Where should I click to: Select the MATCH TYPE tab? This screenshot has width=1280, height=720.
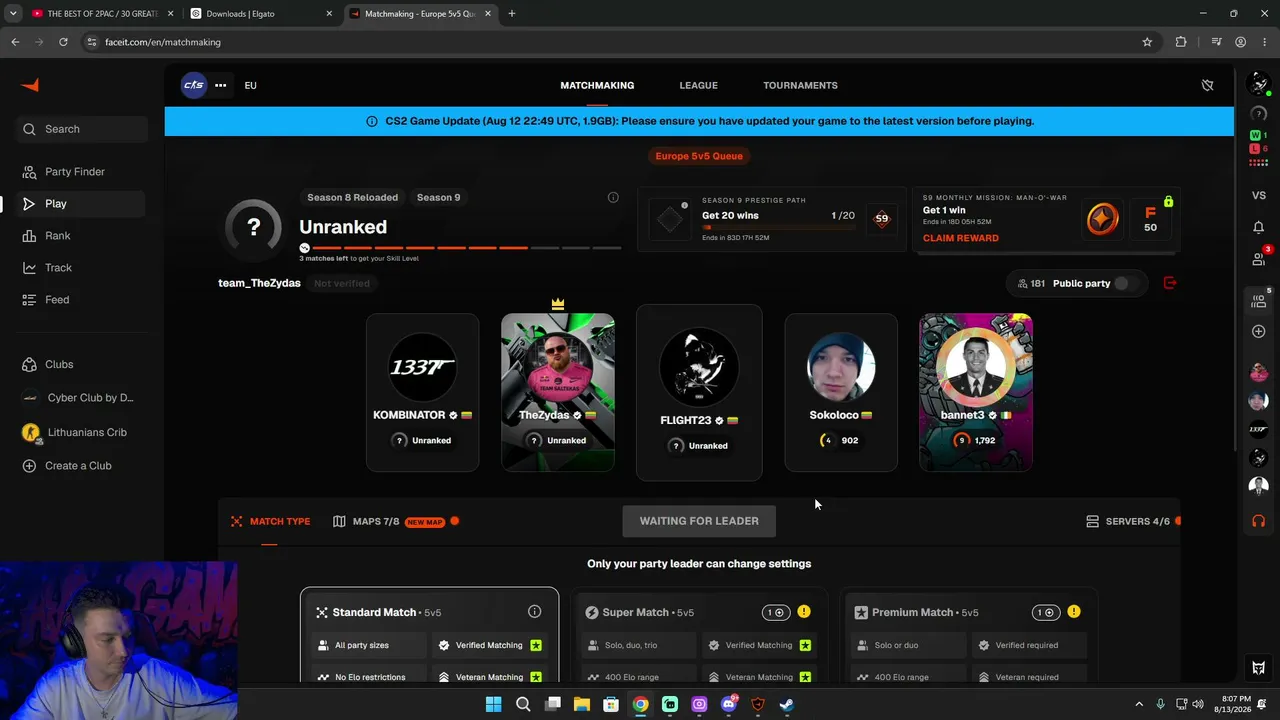point(270,521)
